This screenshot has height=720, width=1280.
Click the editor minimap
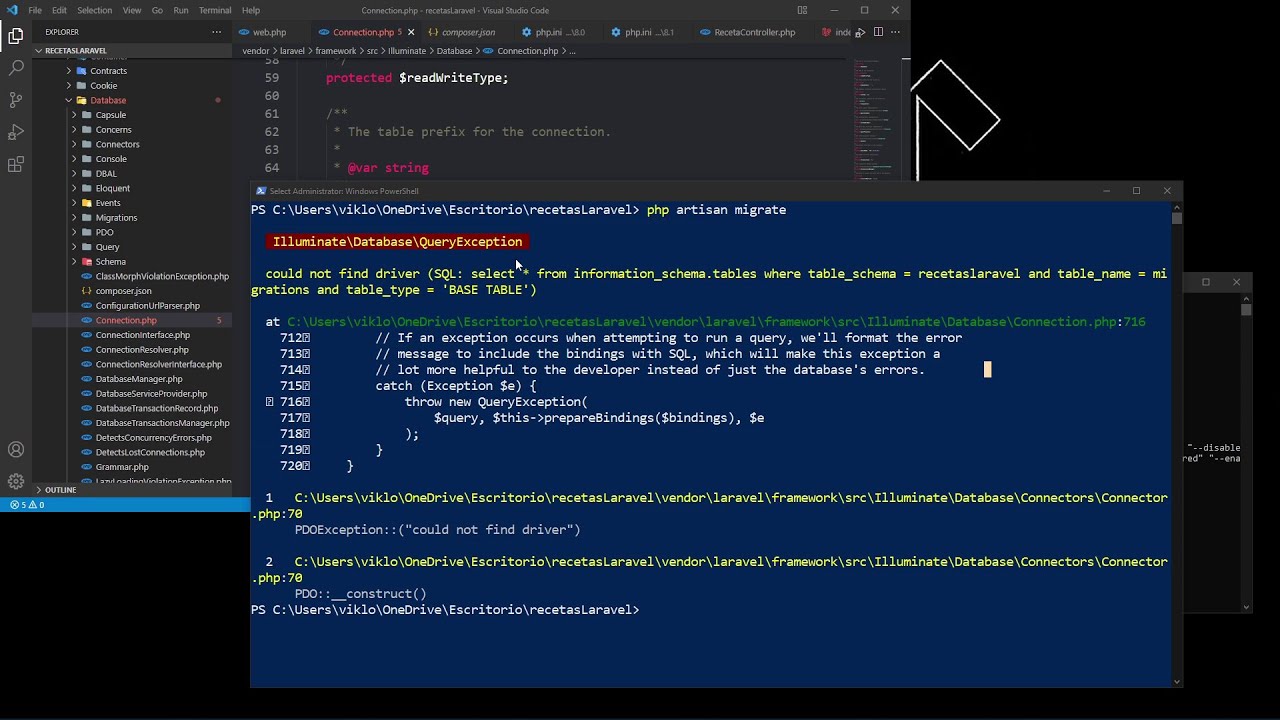click(877, 120)
